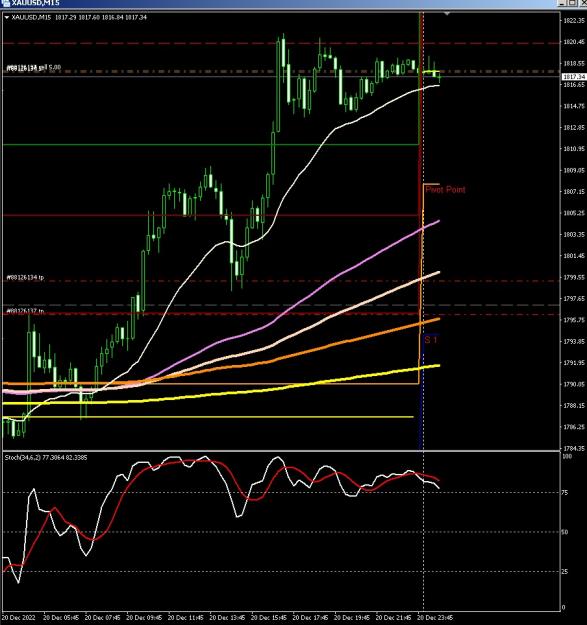The image size is (587, 625).
Task: Click the 1784.35 price scale value
Action: [574, 448]
